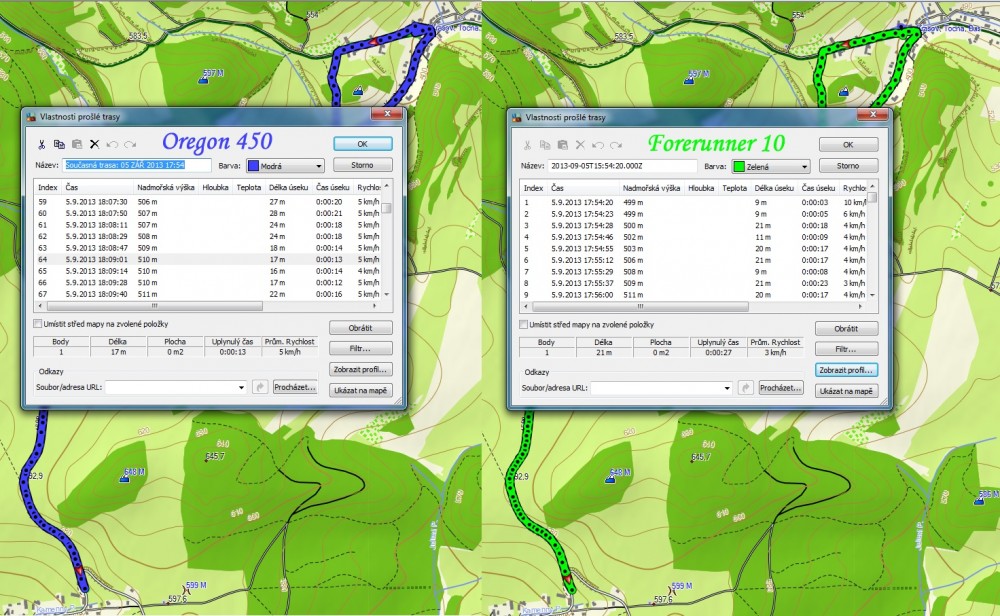Click the Undo arrow in Oregon 450 dialog
The height and width of the screenshot is (616, 1000).
pos(113,144)
